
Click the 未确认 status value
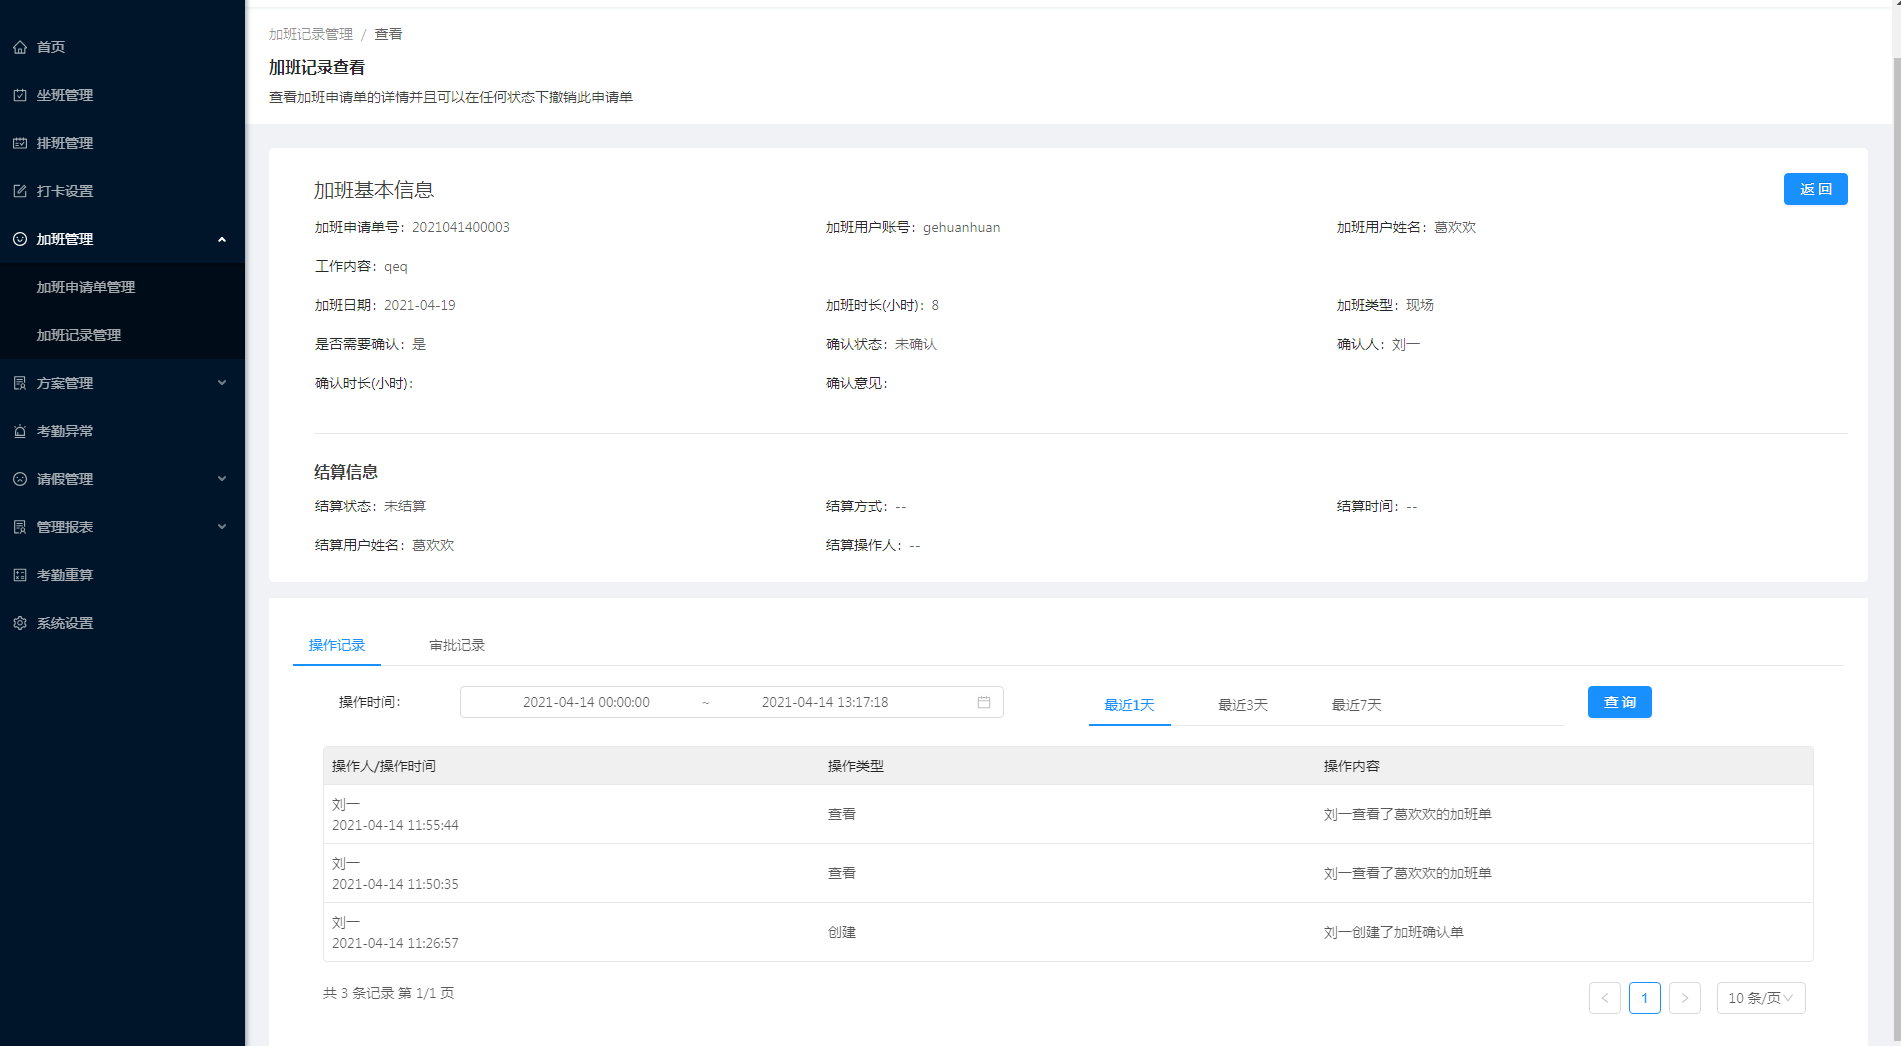[916, 344]
